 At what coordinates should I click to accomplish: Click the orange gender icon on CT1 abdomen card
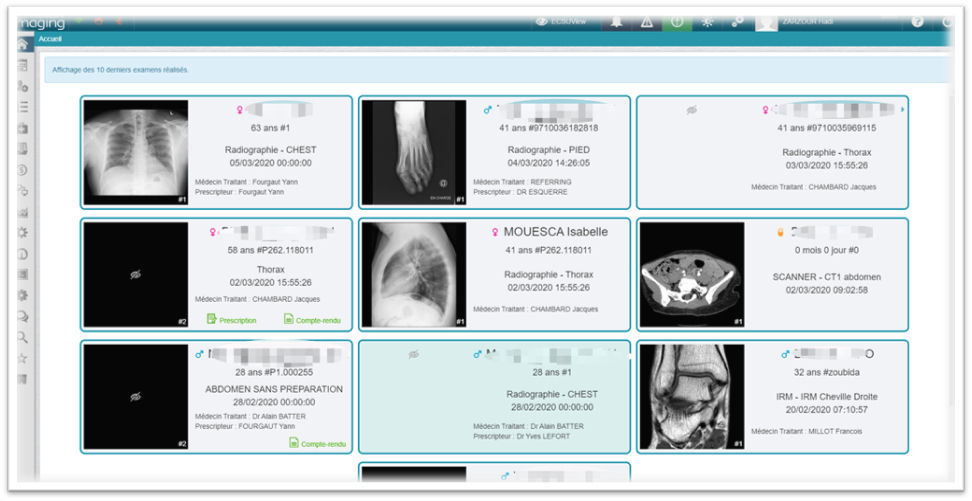pos(781,233)
